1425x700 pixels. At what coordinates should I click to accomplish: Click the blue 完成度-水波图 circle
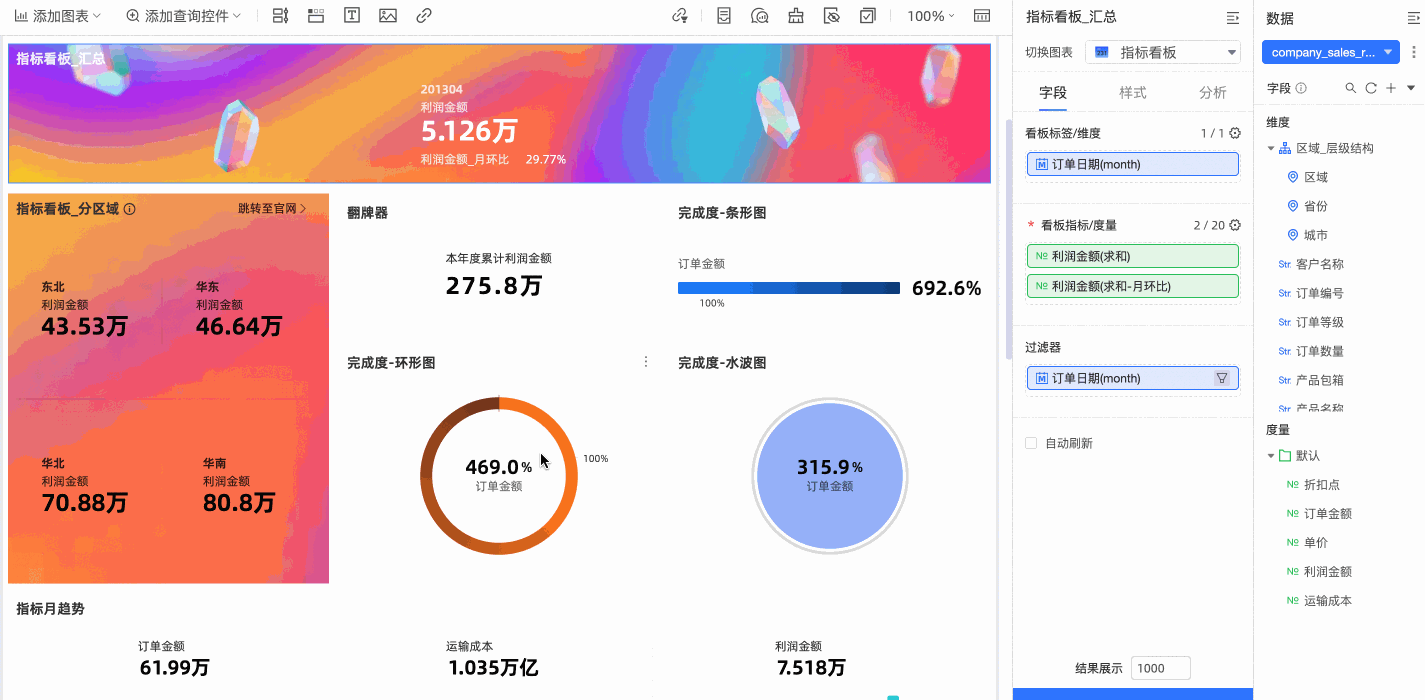[x=829, y=476]
